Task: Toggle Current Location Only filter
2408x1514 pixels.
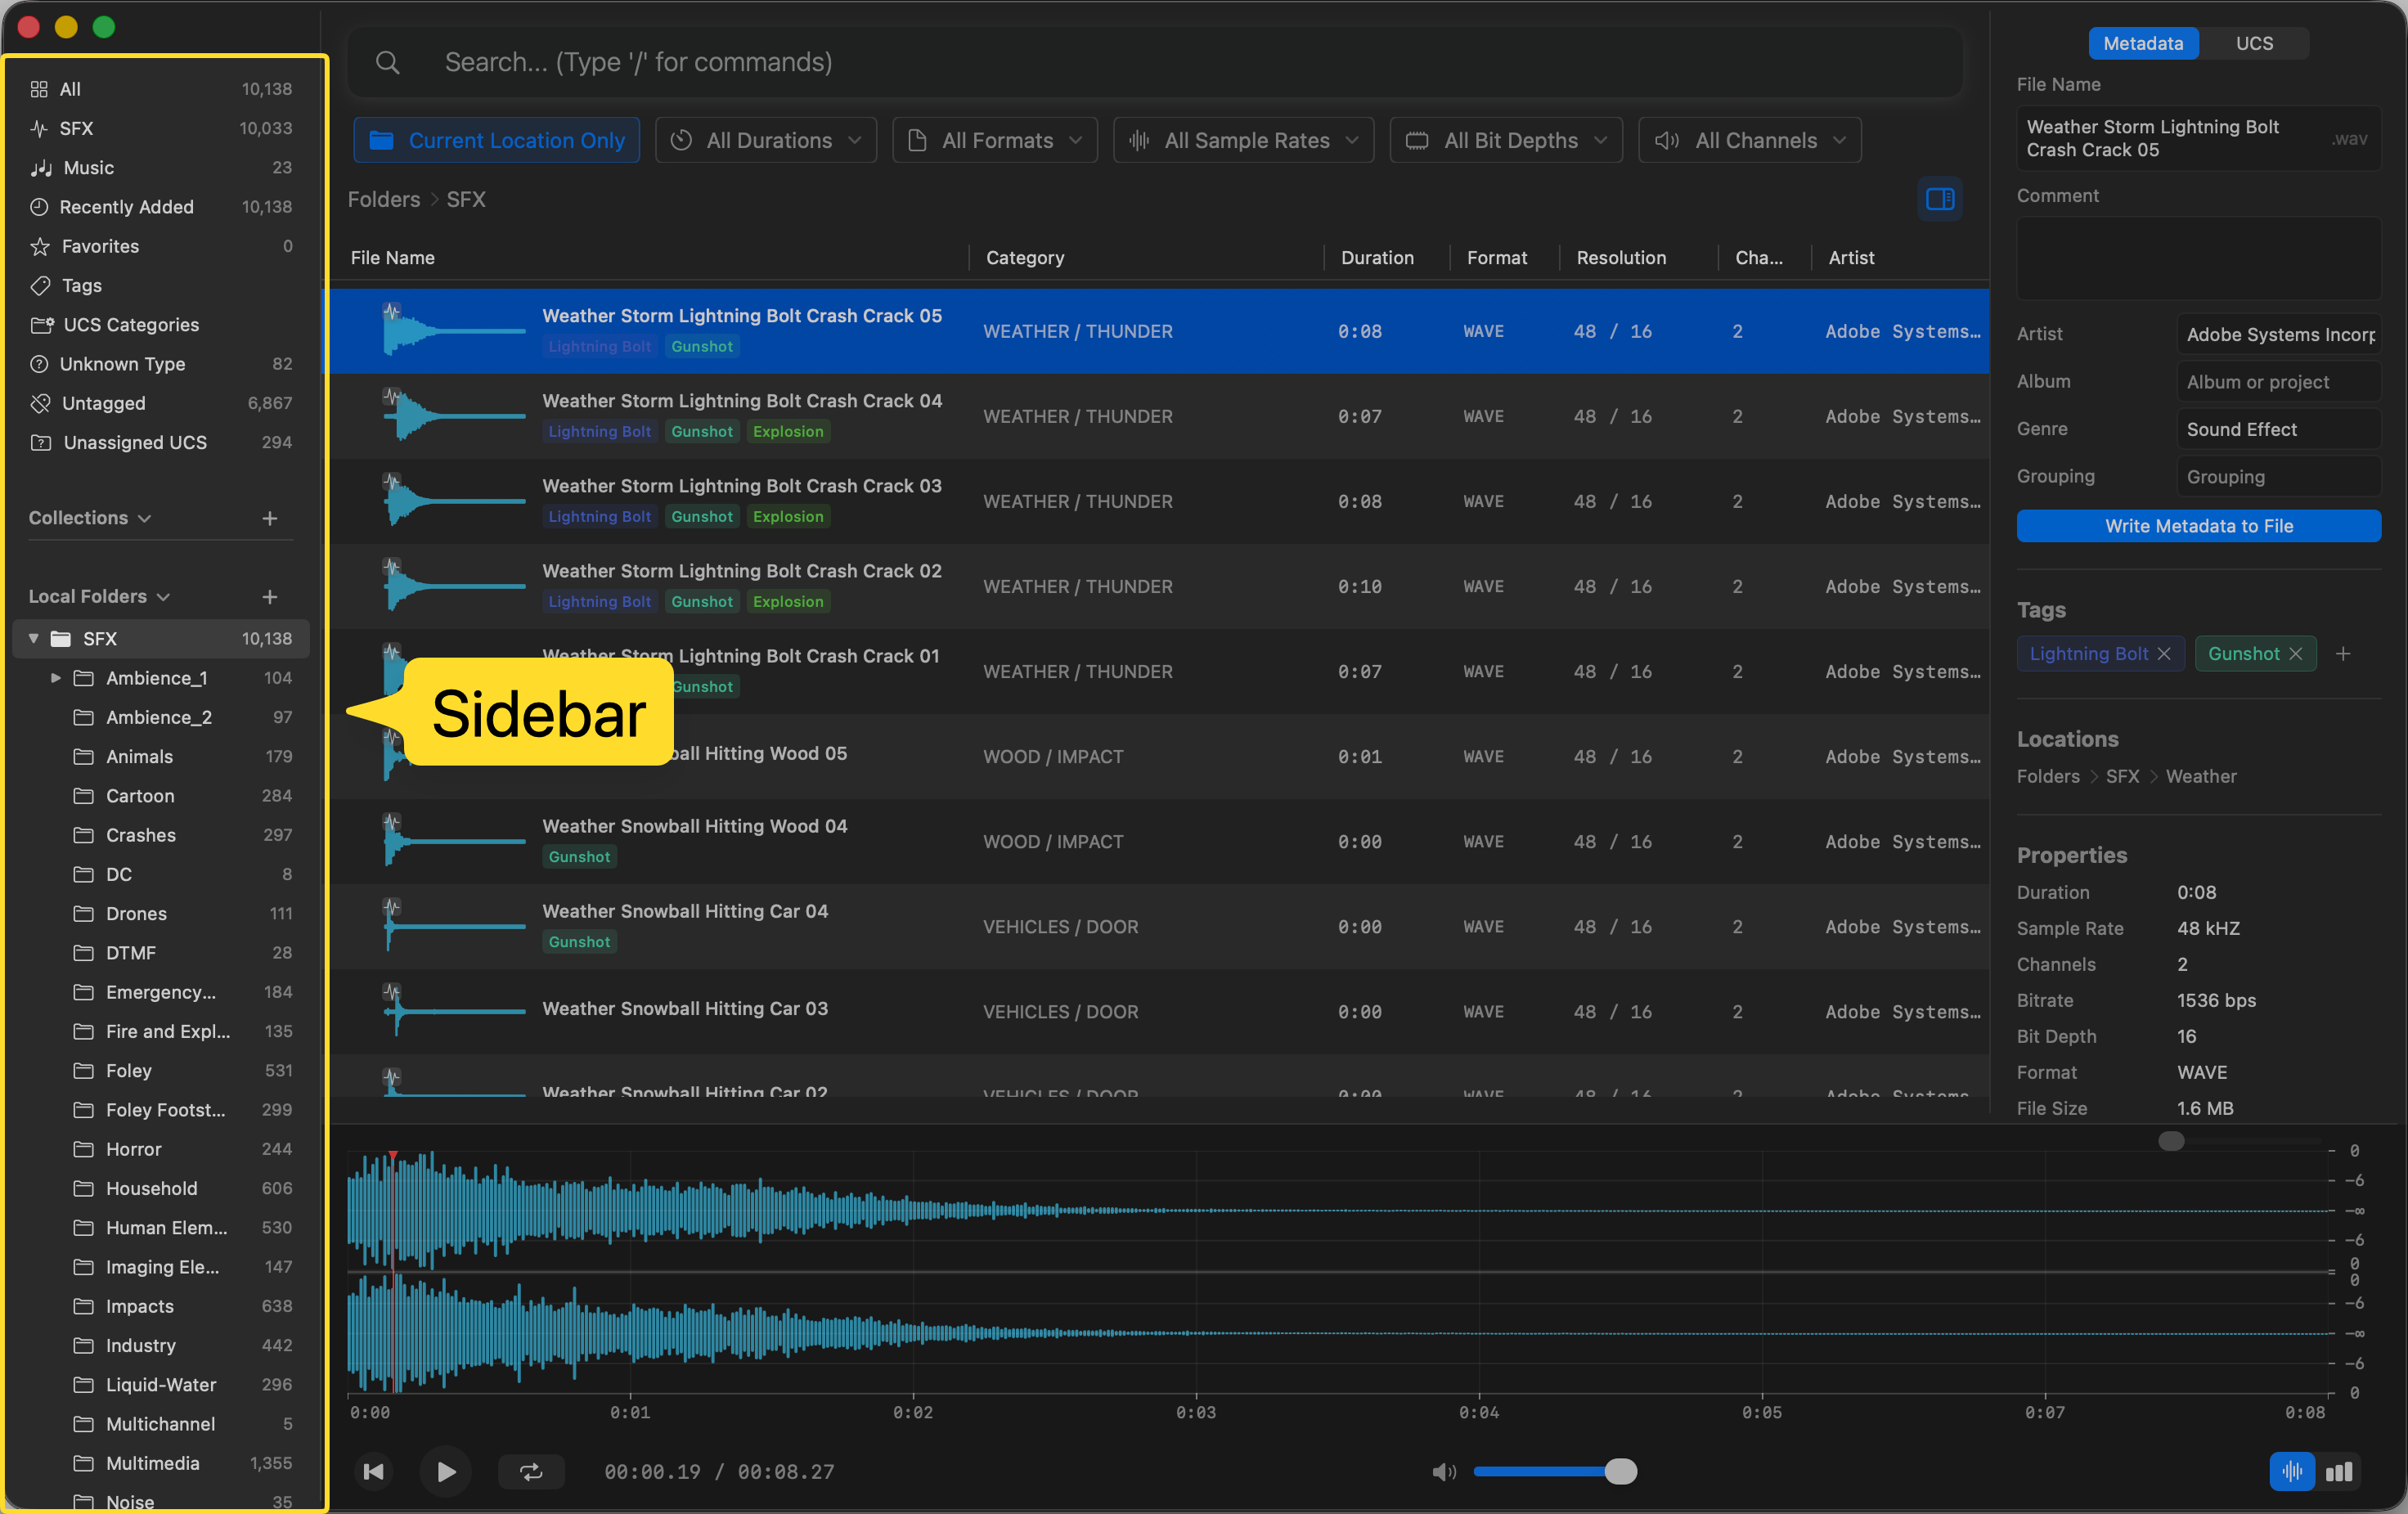Action: tap(497, 140)
